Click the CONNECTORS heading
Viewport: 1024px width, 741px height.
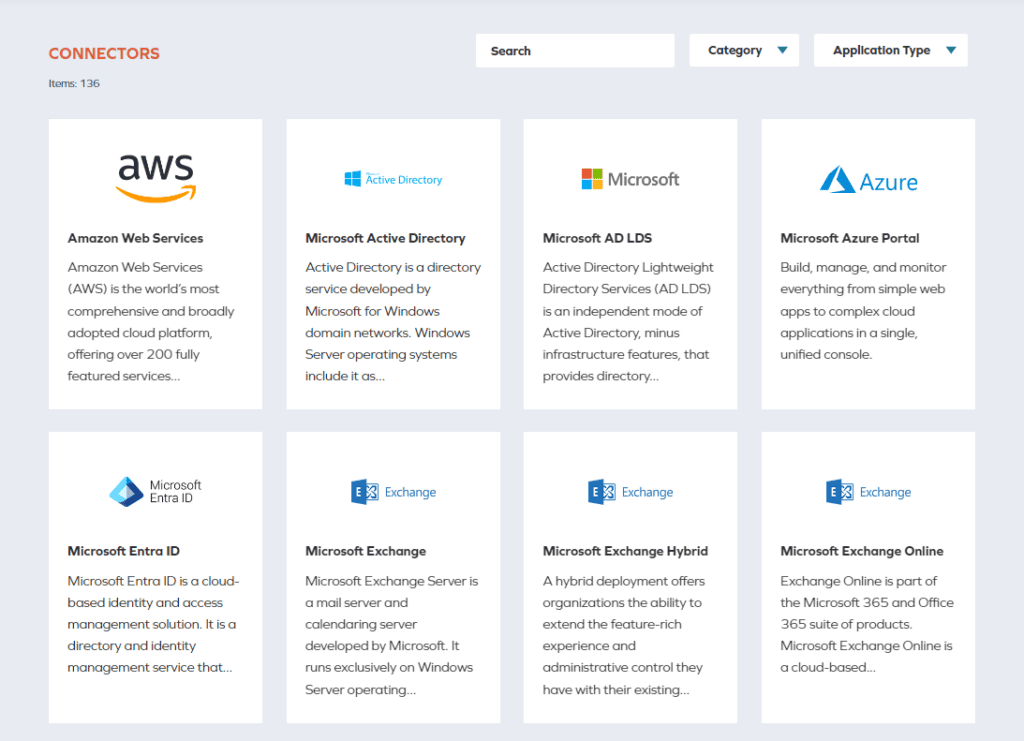pos(104,54)
